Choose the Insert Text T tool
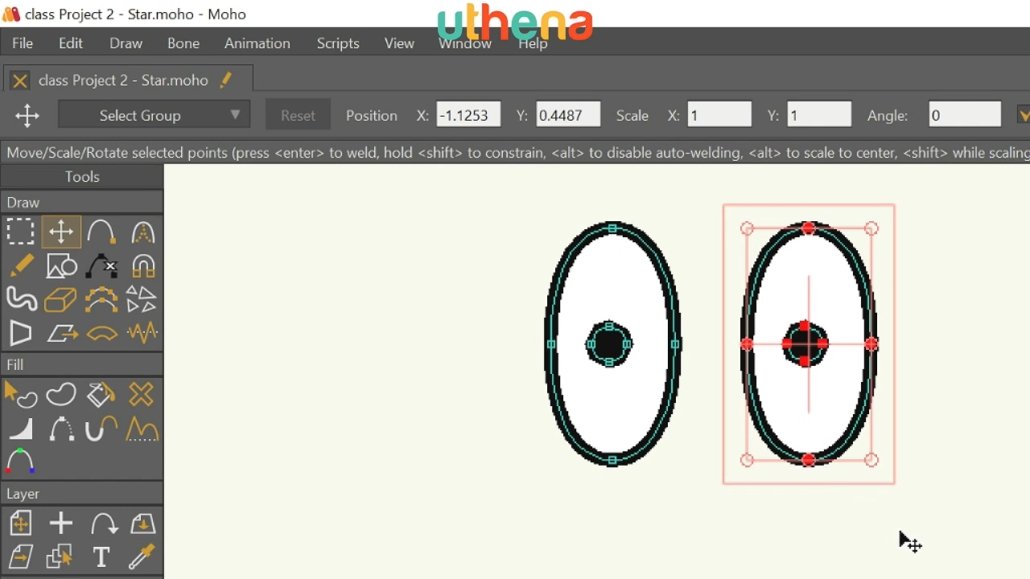Screen dimensions: 1030x579 click(x=101, y=557)
